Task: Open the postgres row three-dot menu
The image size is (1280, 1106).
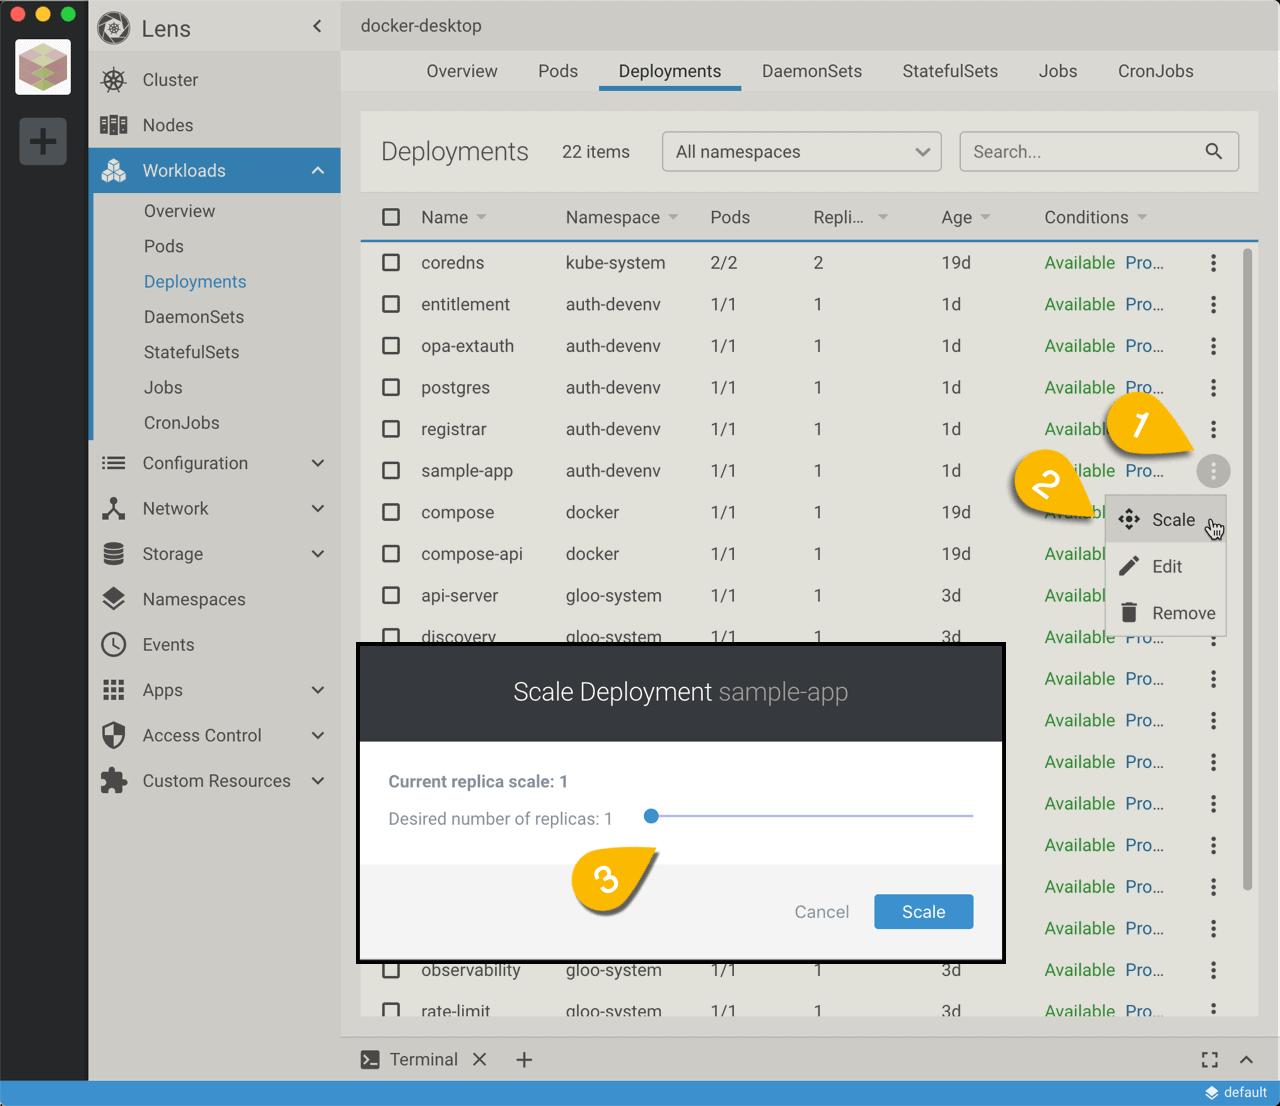Action: 1213,388
